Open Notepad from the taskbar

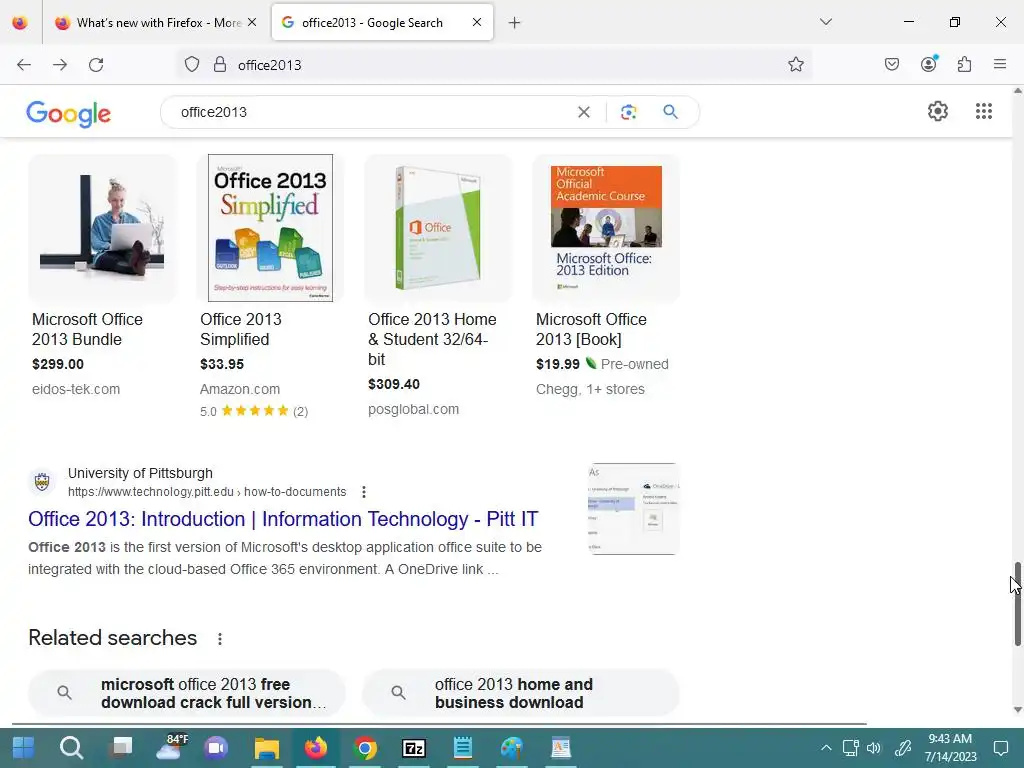coord(463,748)
